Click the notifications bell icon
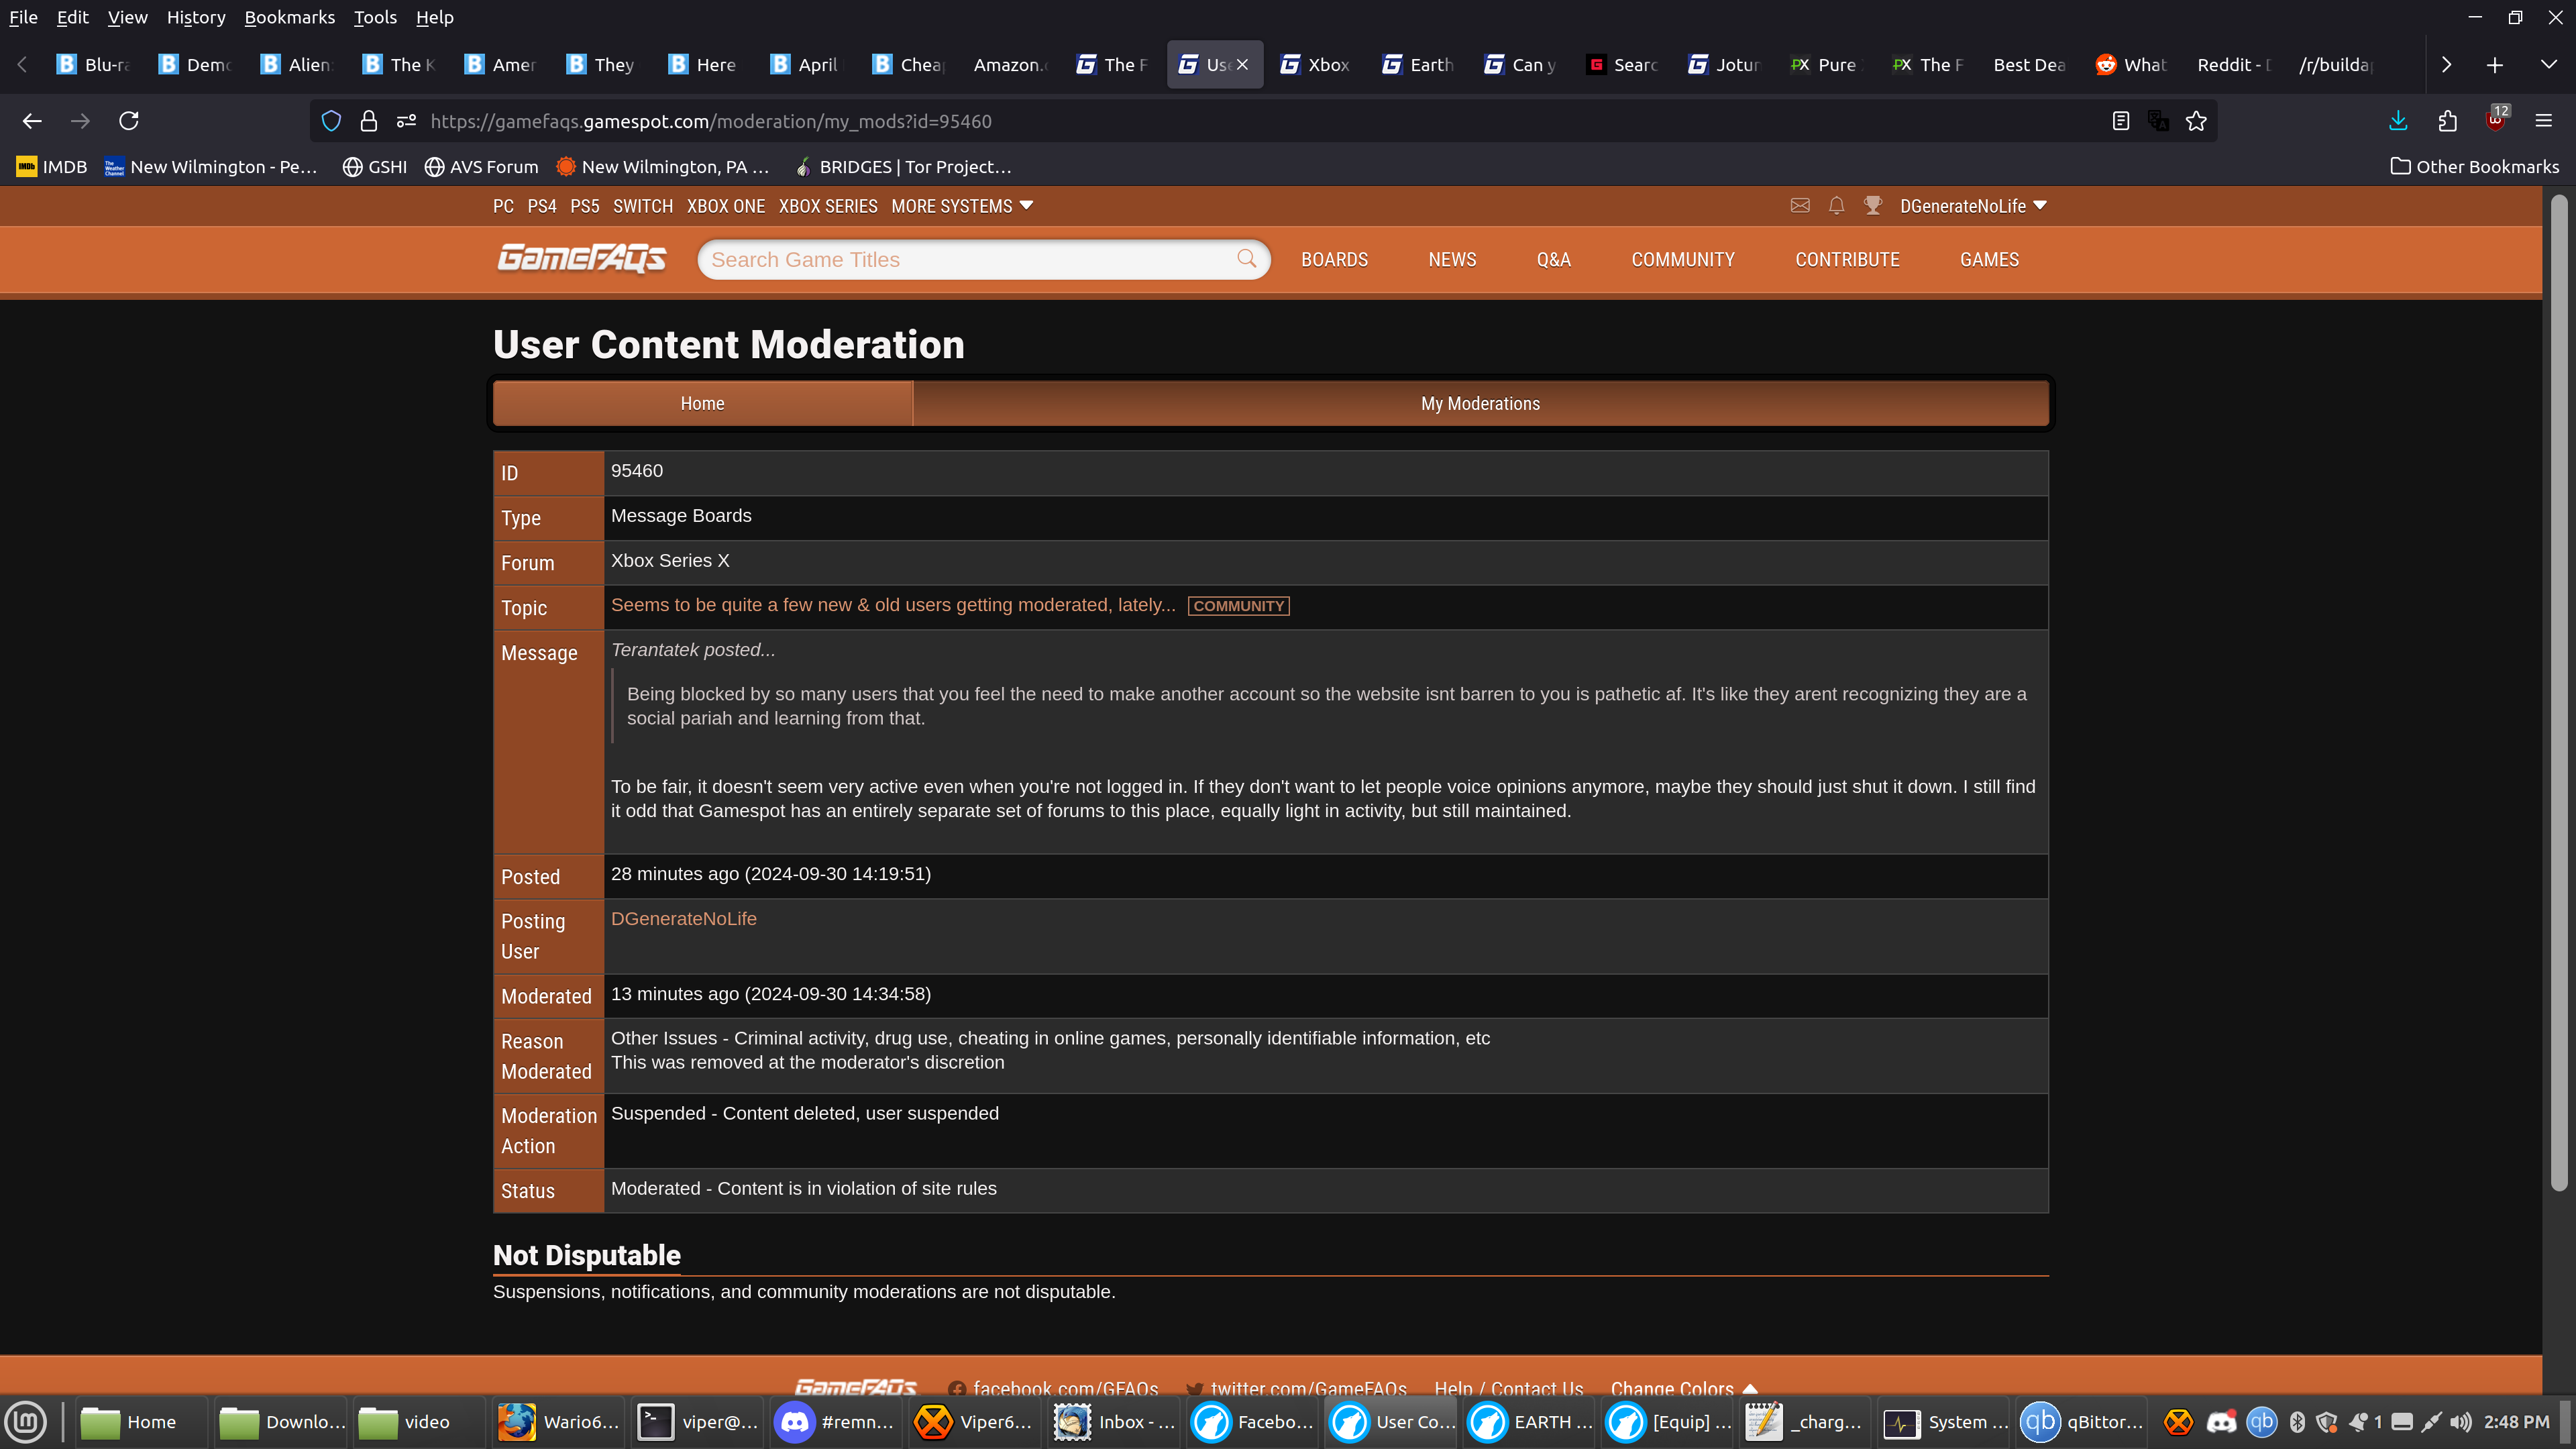 pyautogui.click(x=1836, y=205)
